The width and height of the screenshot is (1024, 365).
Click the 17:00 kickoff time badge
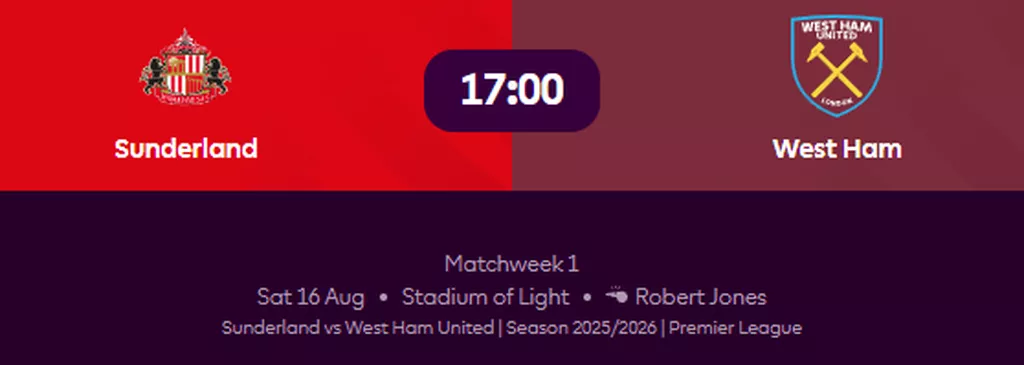coord(512,90)
